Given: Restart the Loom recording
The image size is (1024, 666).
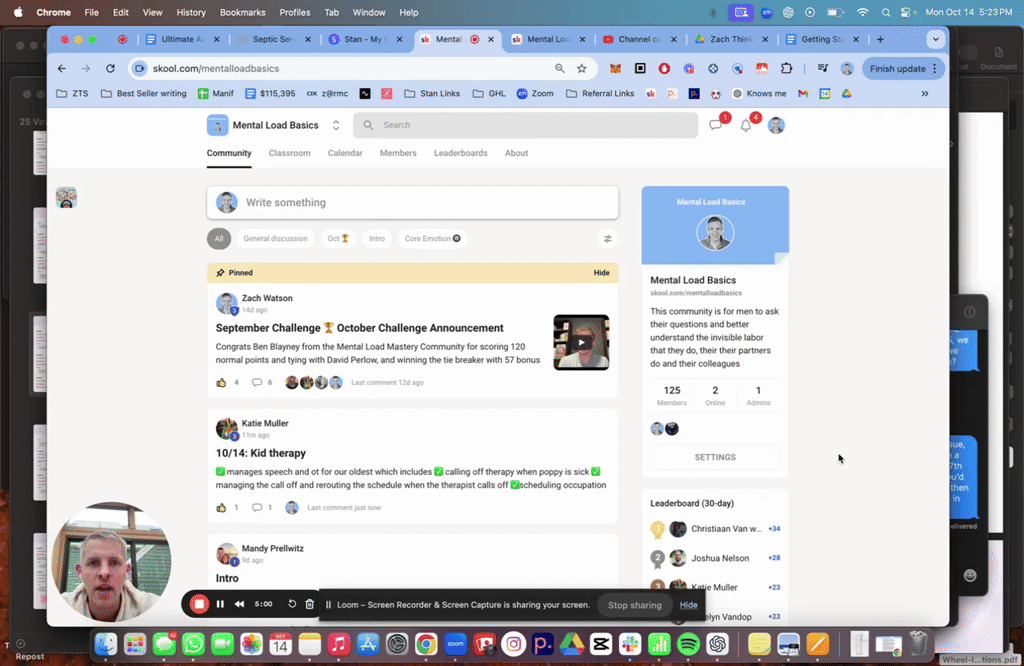Looking at the screenshot, I should [292, 604].
